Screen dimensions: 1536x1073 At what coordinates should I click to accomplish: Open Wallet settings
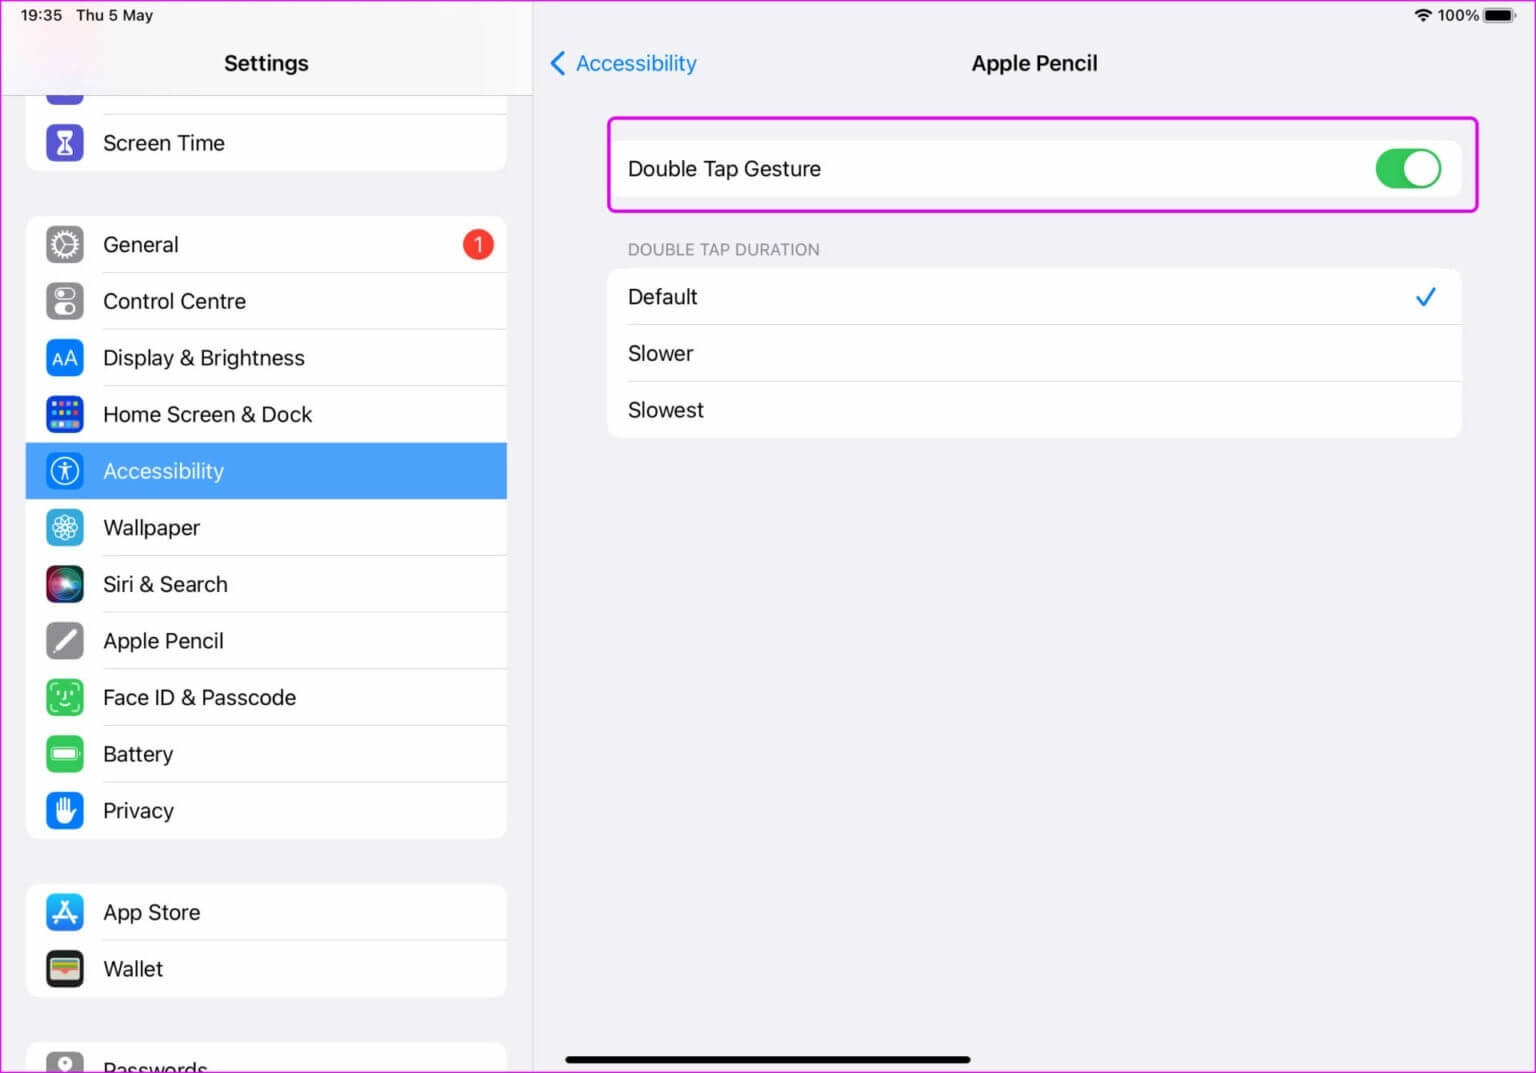tap(266, 969)
